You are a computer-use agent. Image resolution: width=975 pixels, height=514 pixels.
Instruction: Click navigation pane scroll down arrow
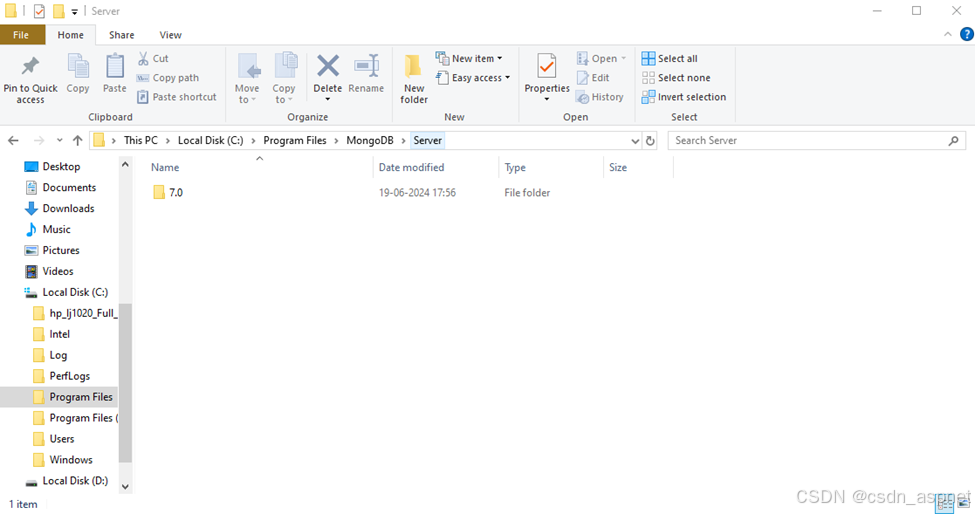coord(125,487)
